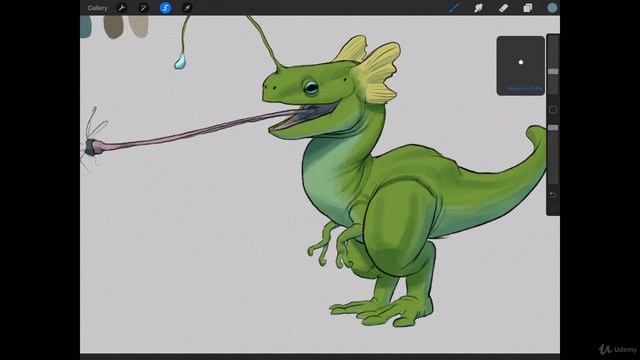The height and width of the screenshot is (360, 640).
Task: Click the brush size slider handle
Action: (x=553, y=71)
